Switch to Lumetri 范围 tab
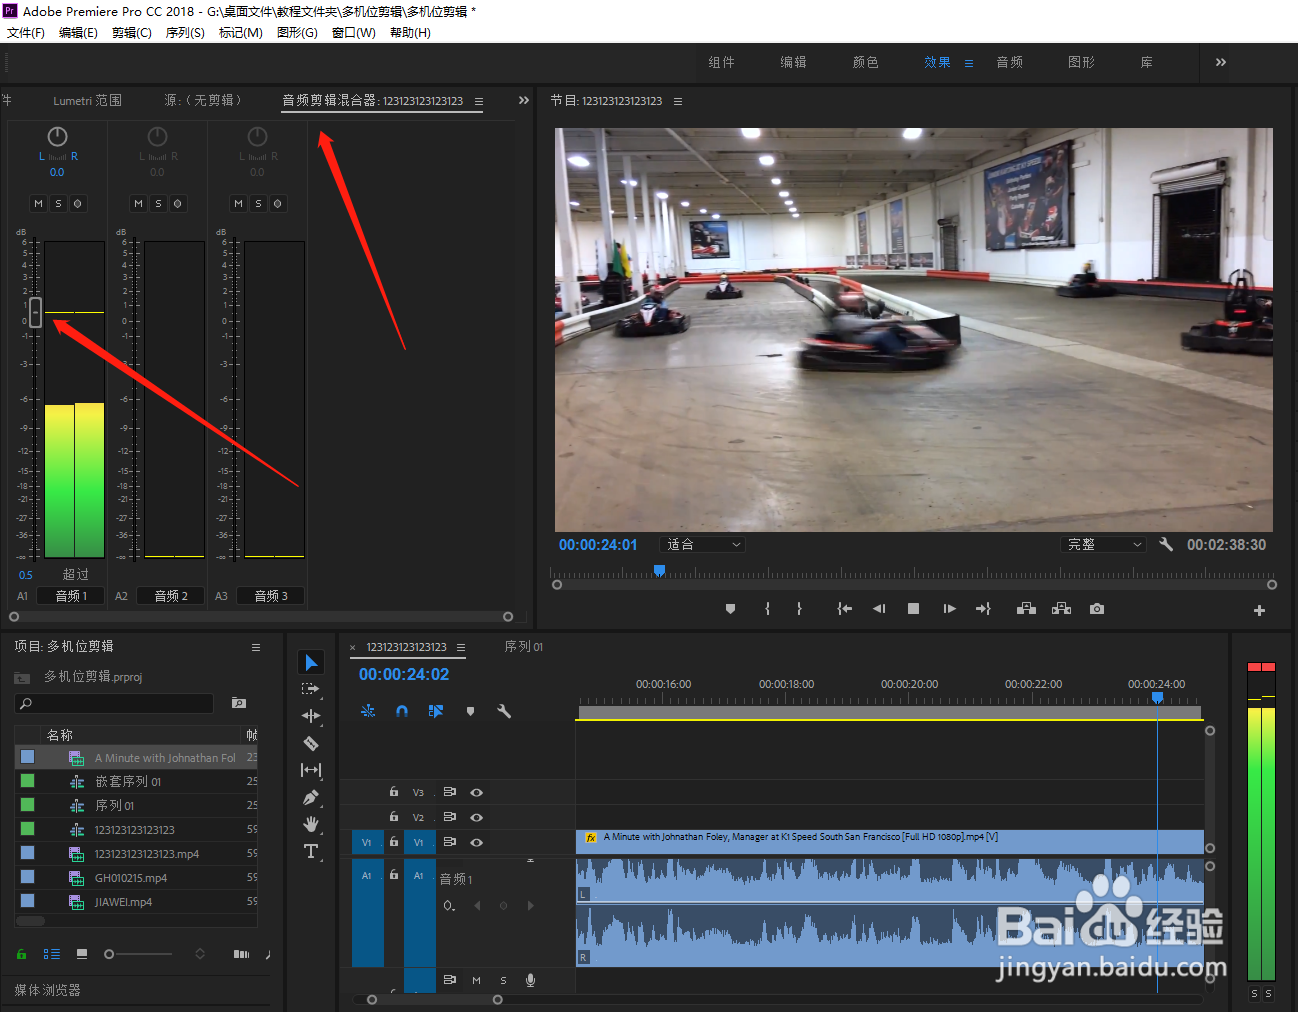 [x=87, y=100]
